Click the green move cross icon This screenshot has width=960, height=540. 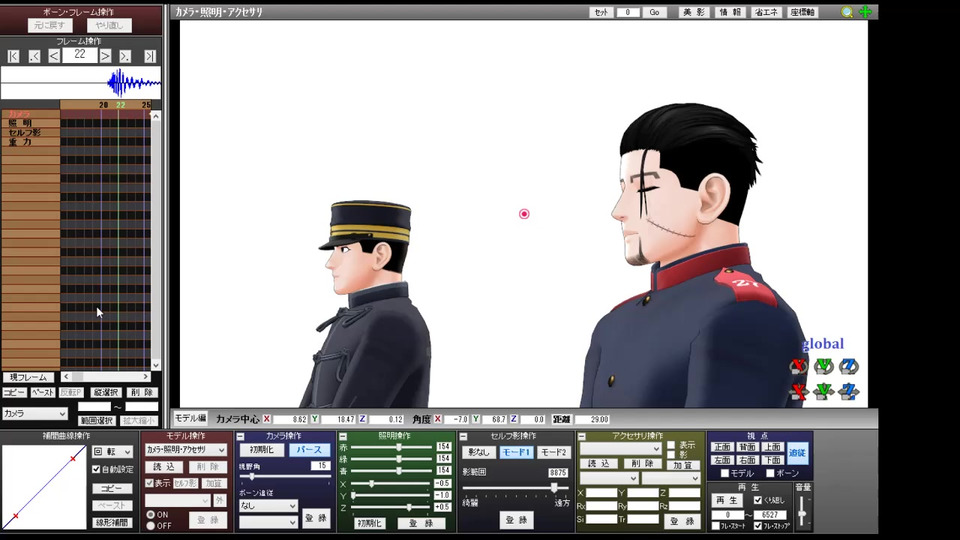[x=865, y=12]
